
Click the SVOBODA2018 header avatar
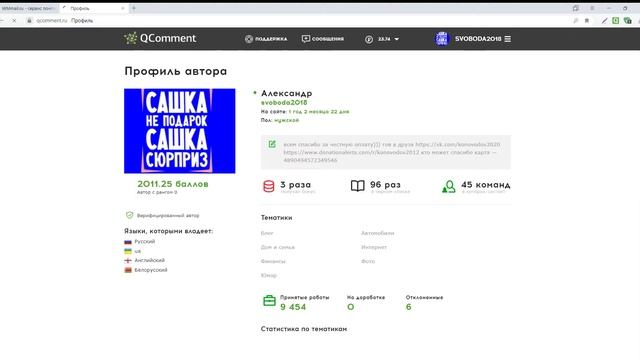[442, 39]
